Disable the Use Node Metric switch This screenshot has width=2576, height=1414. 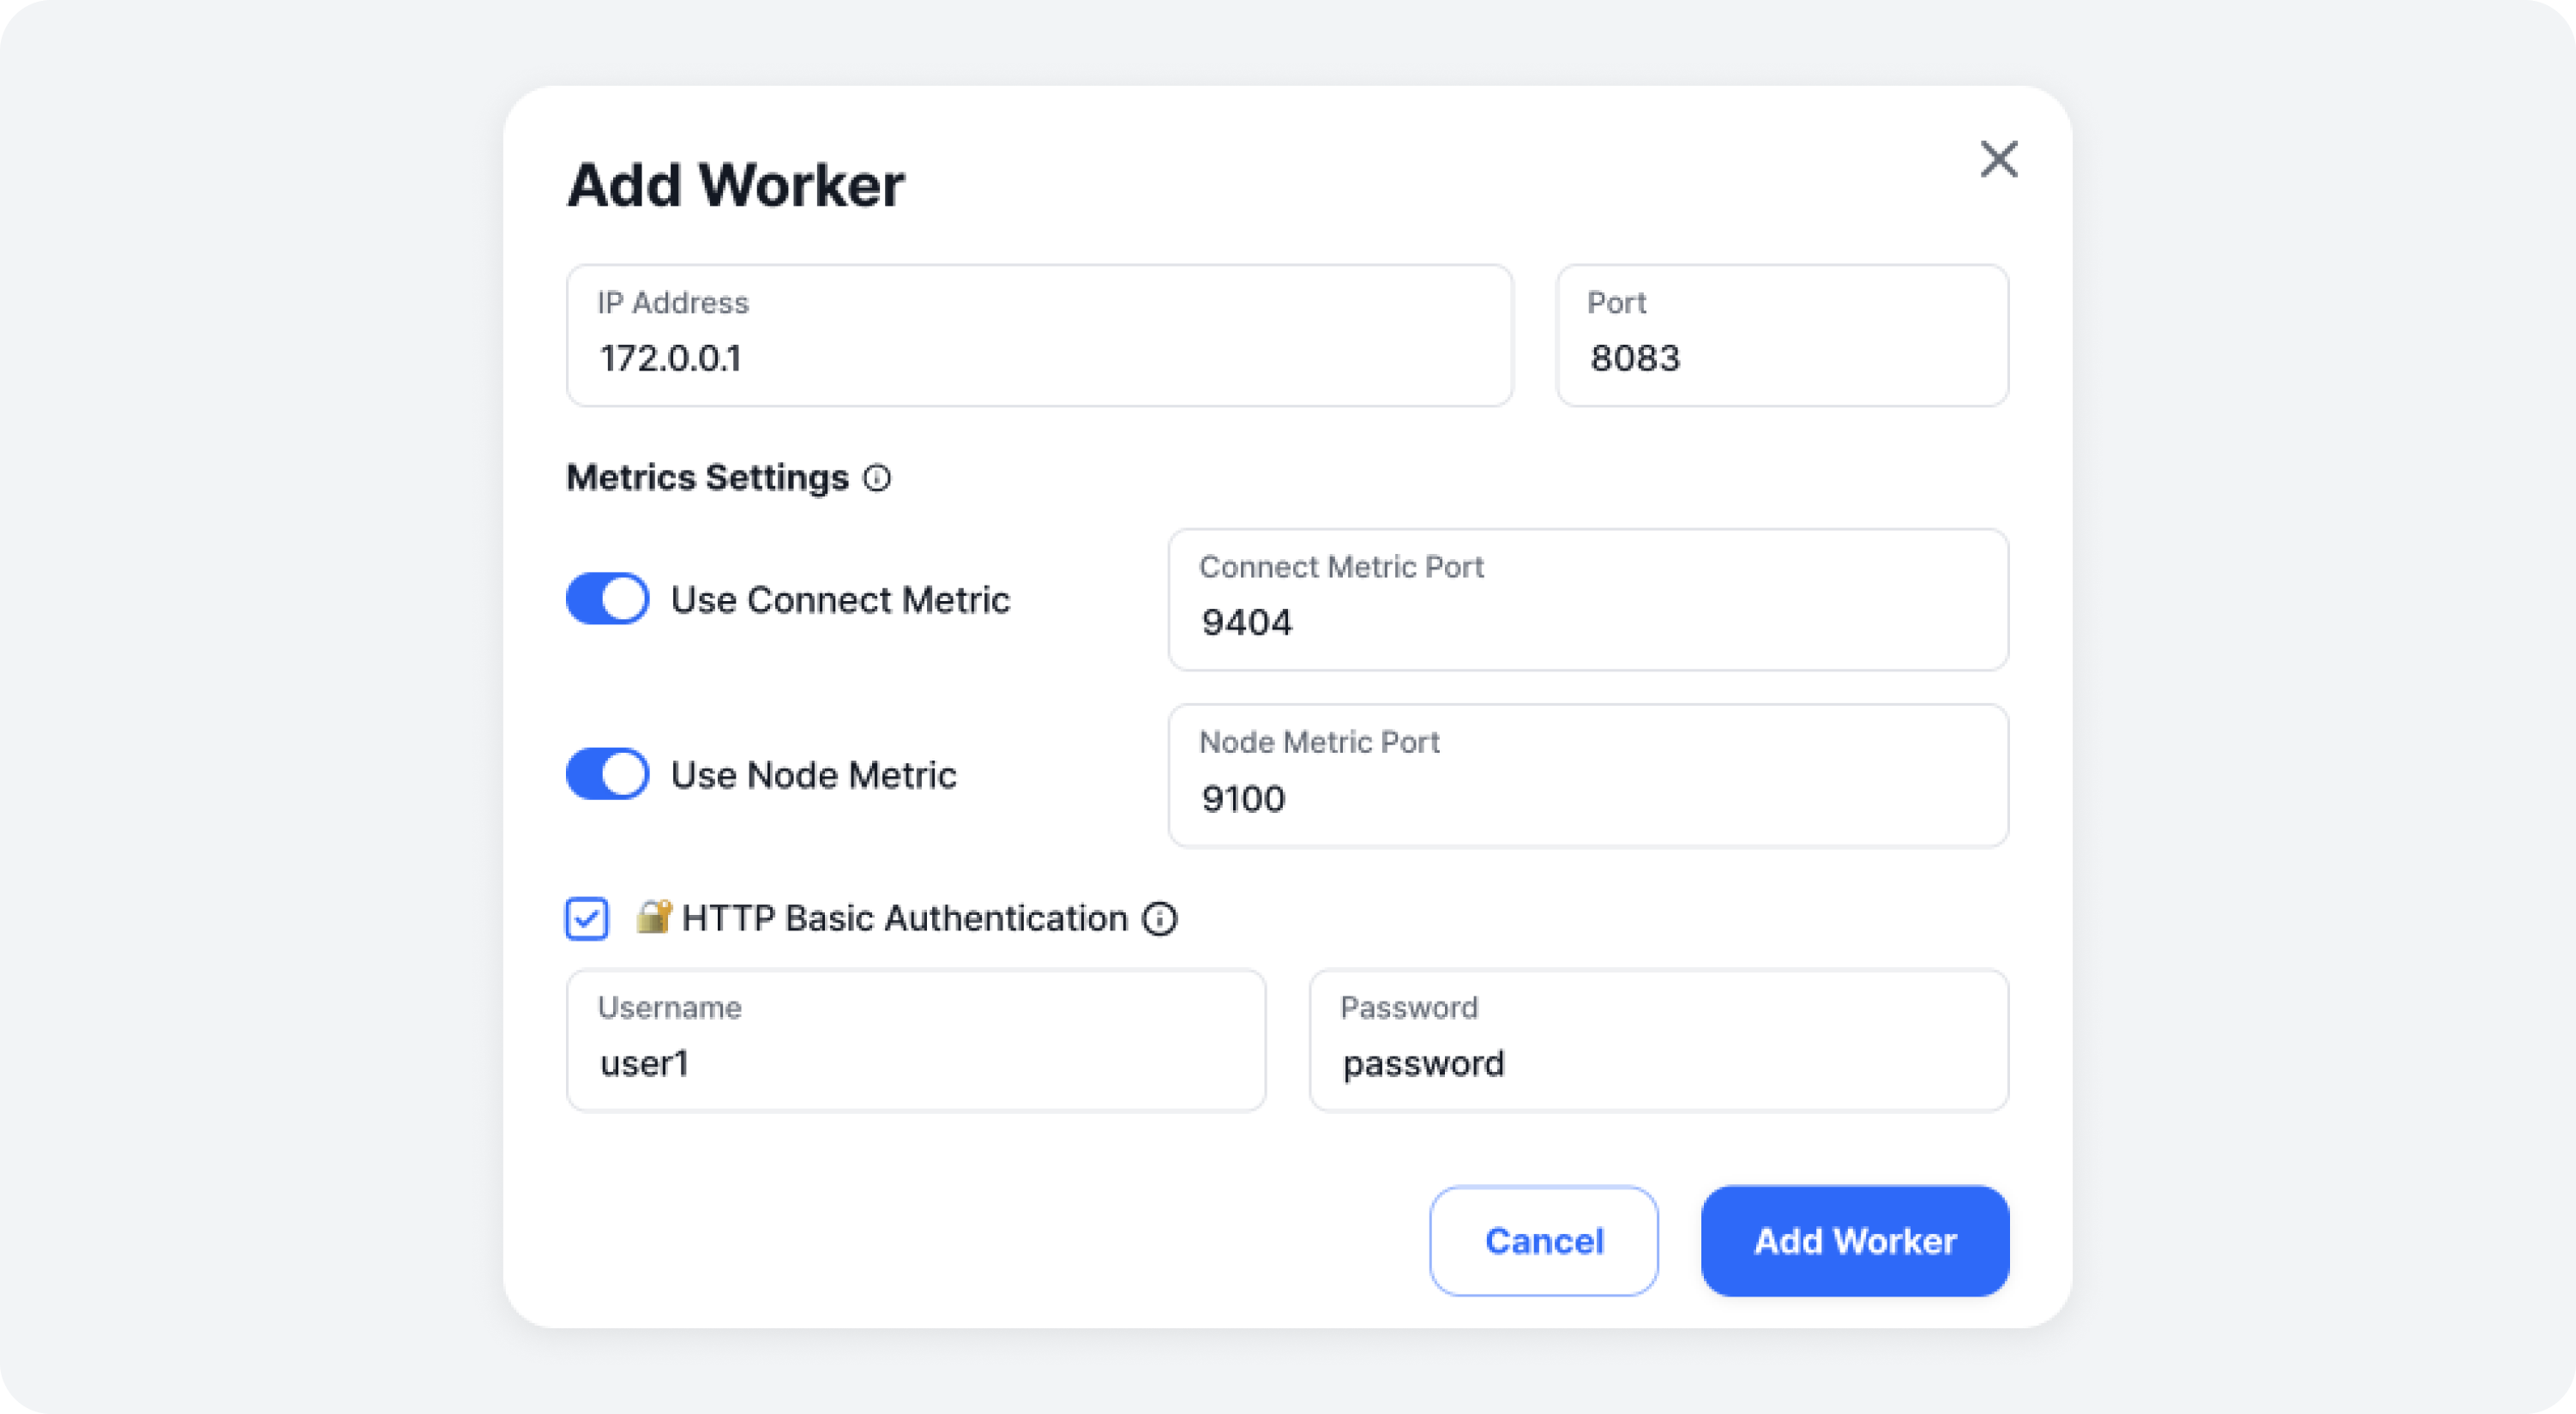tap(607, 774)
